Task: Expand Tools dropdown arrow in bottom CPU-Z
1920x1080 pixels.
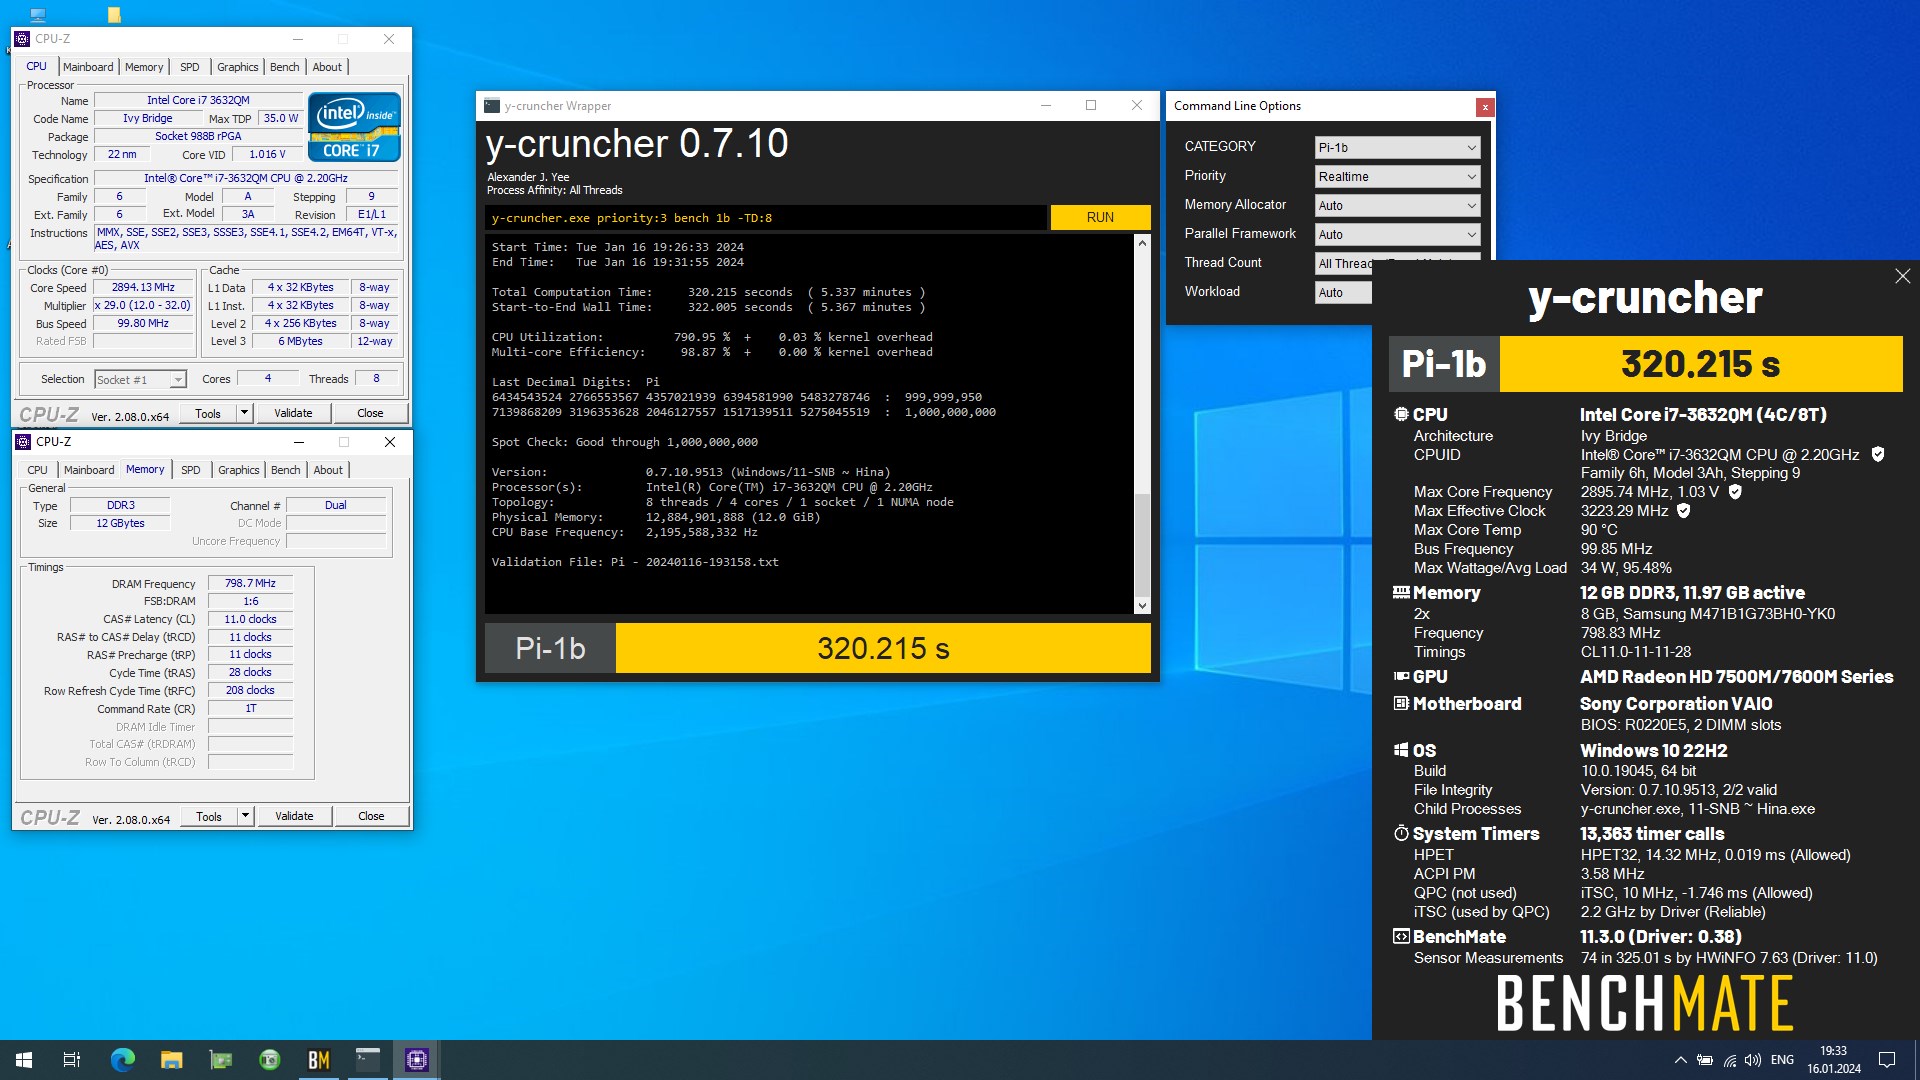Action: (244, 816)
